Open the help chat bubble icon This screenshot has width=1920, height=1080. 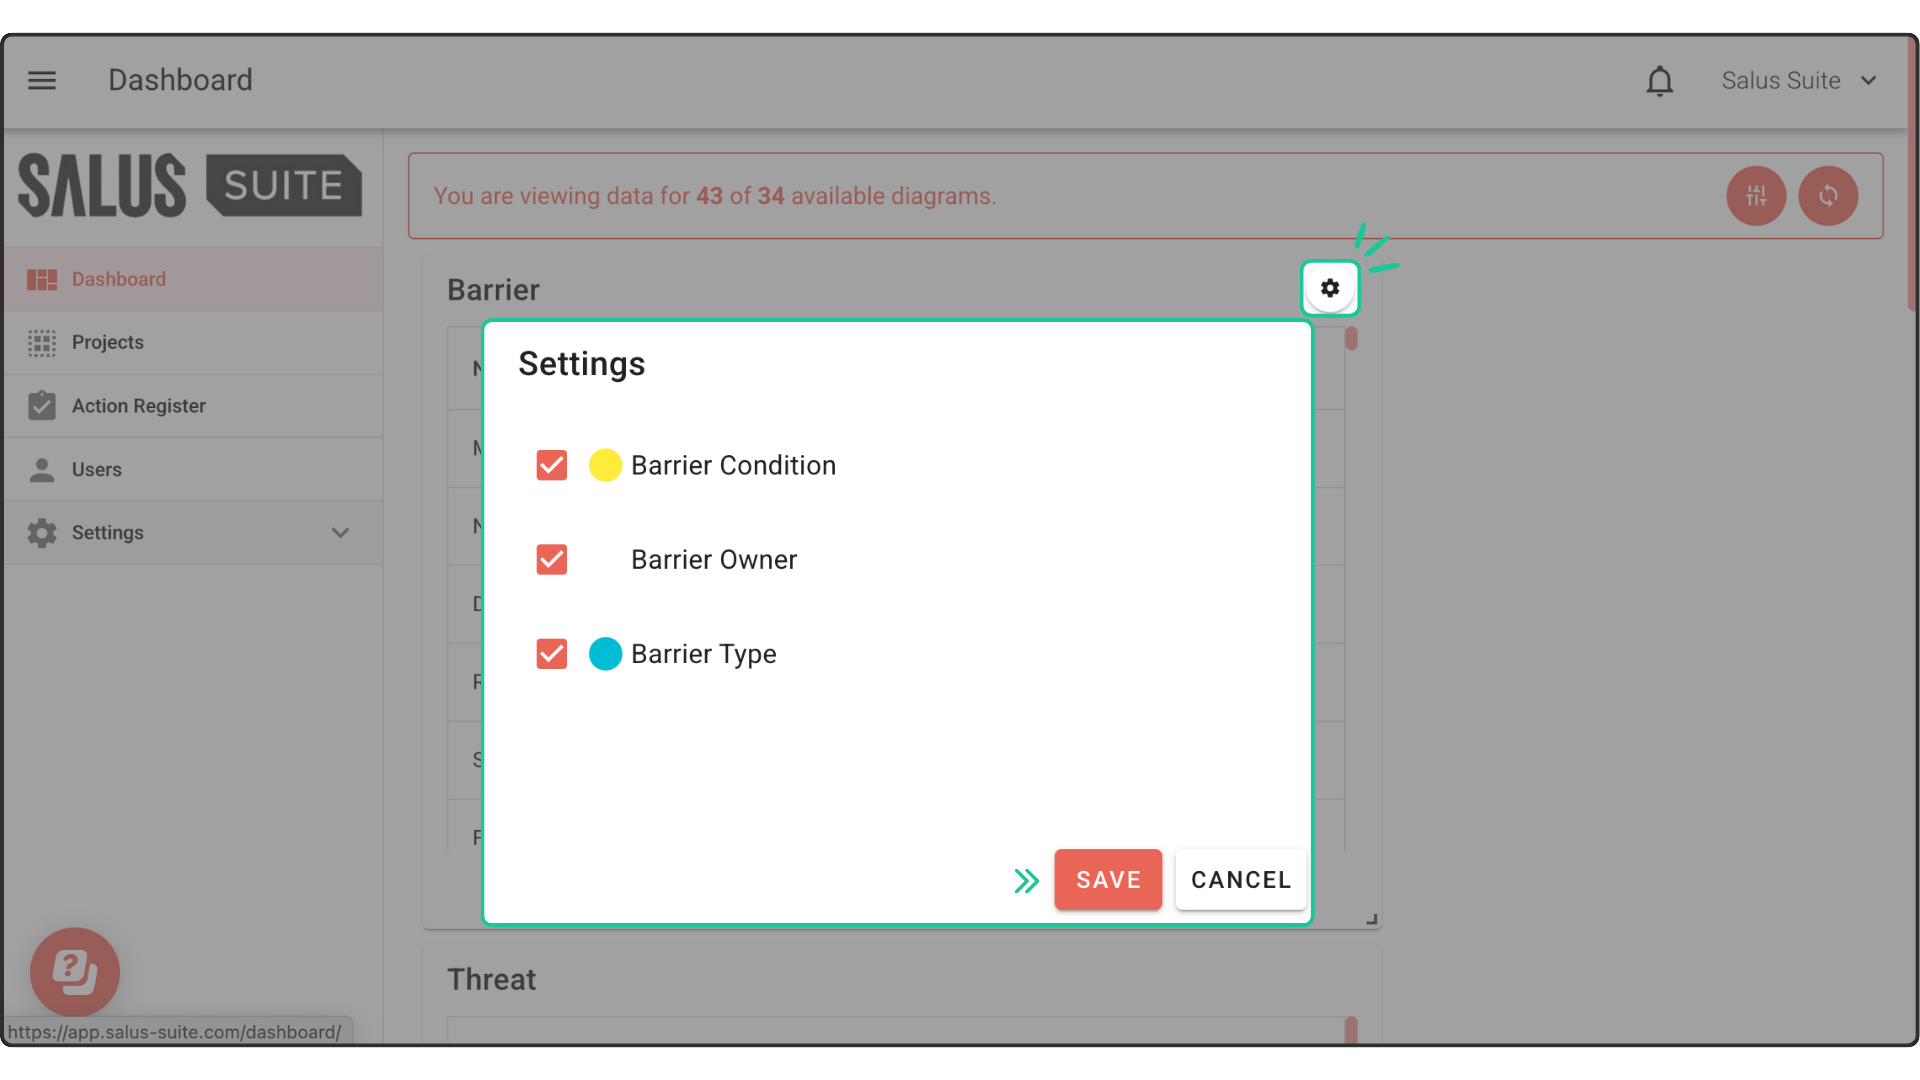[x=75, y=971]
